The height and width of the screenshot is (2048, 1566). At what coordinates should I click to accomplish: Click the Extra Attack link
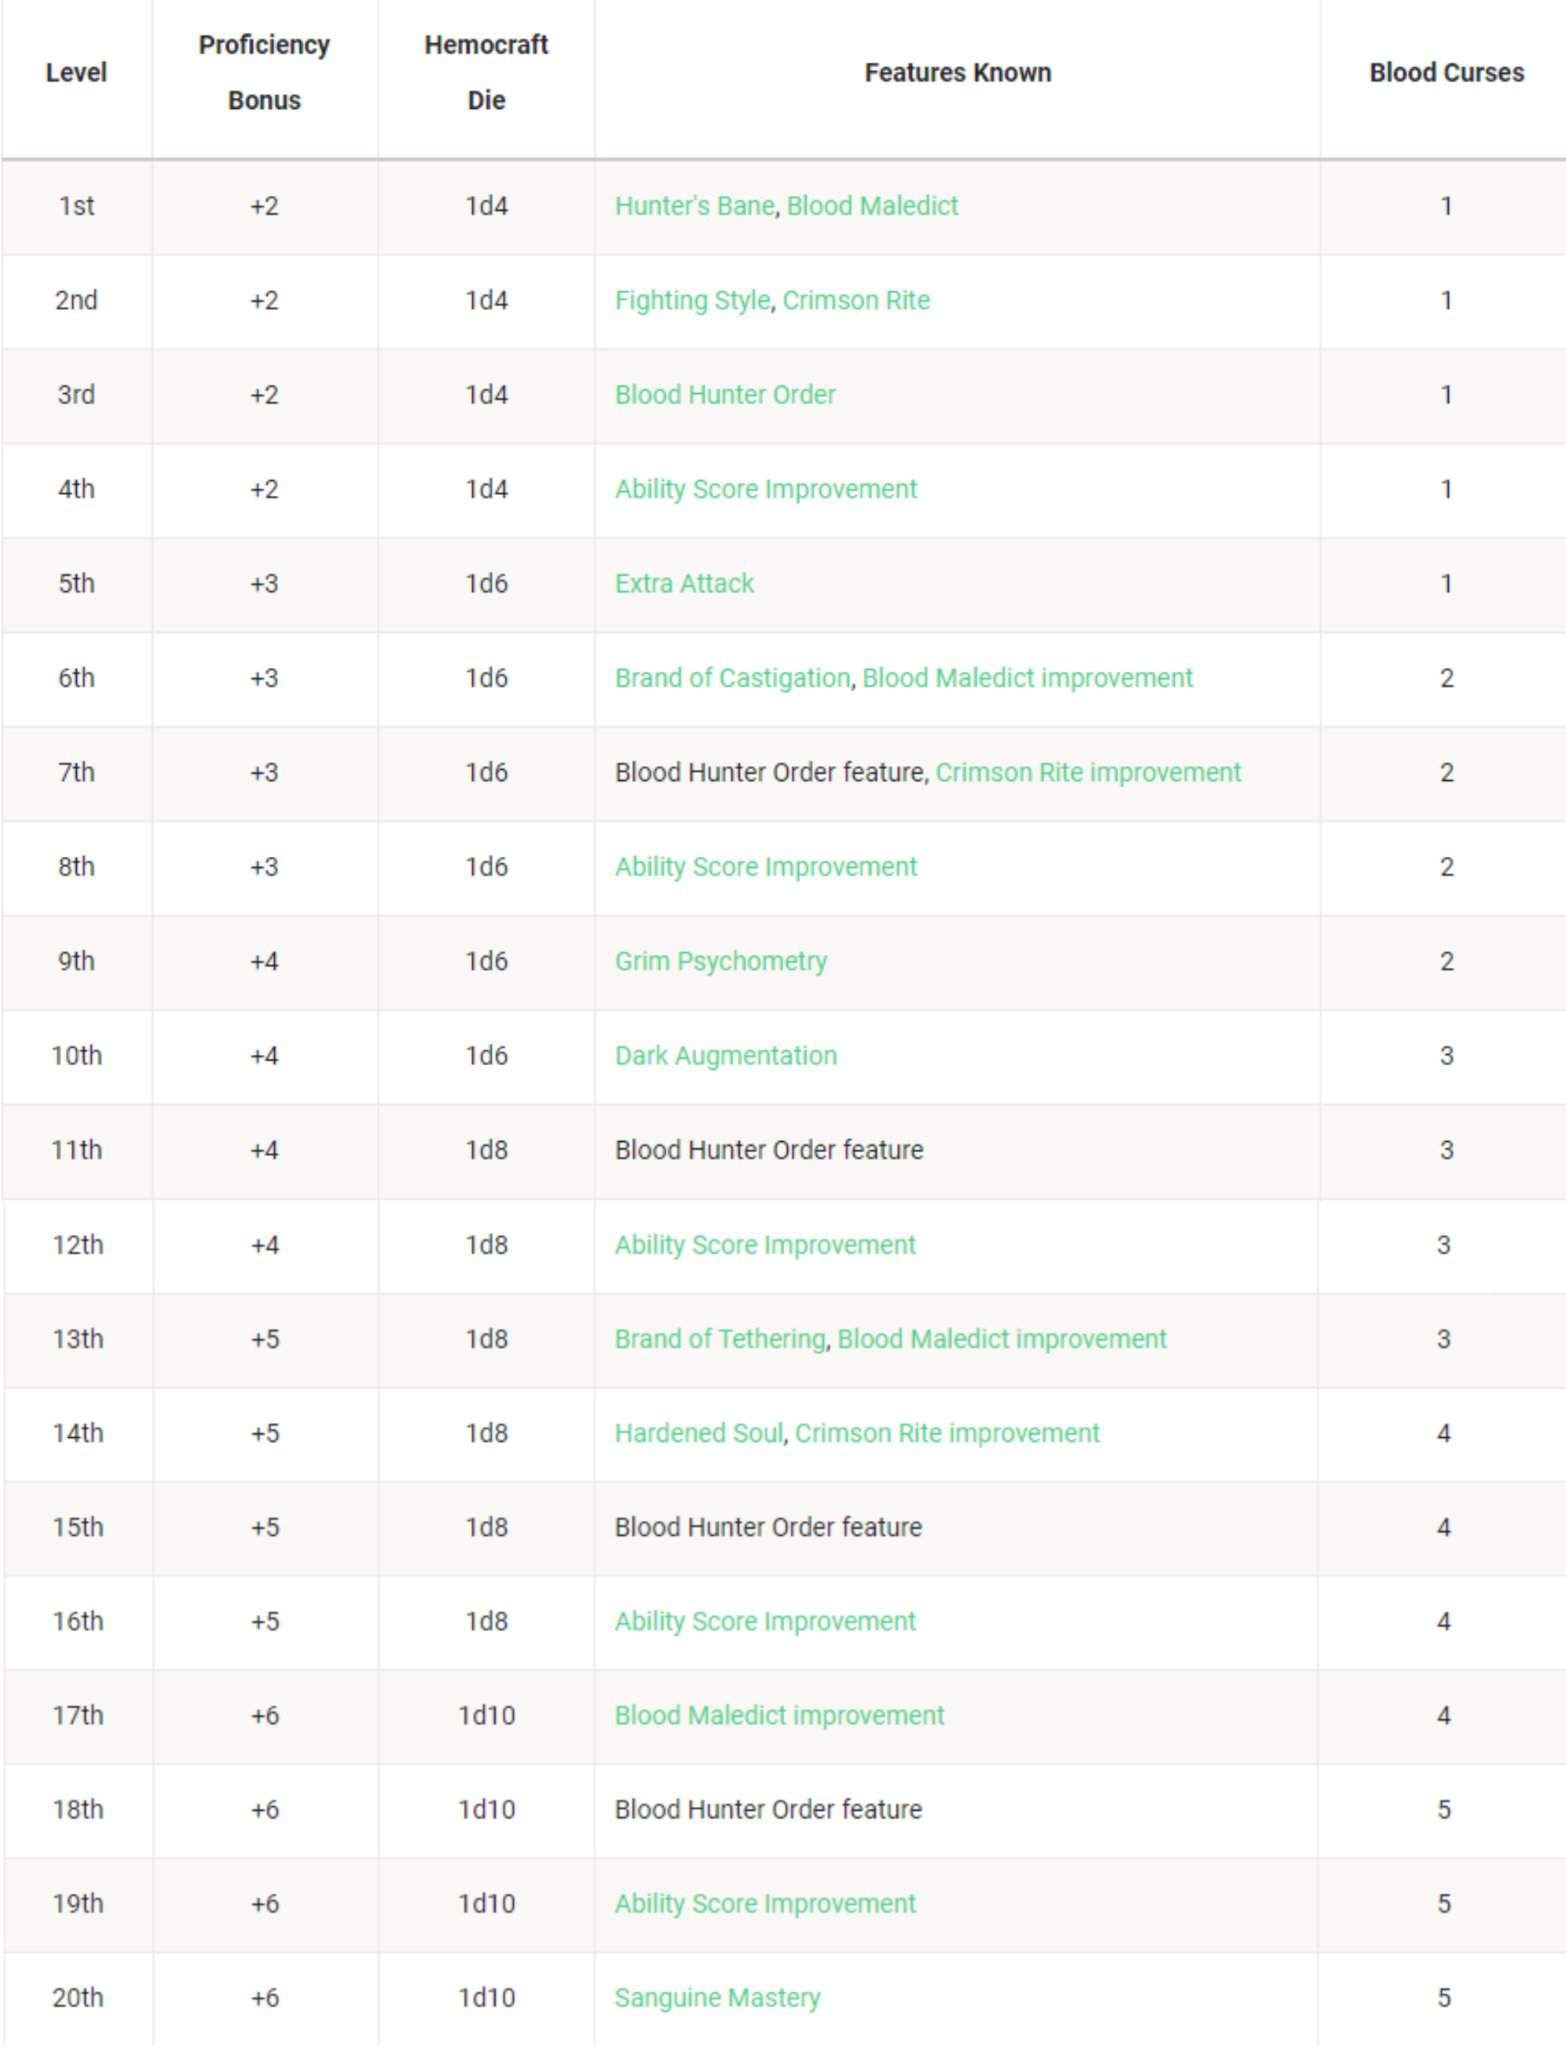[684, 584]
